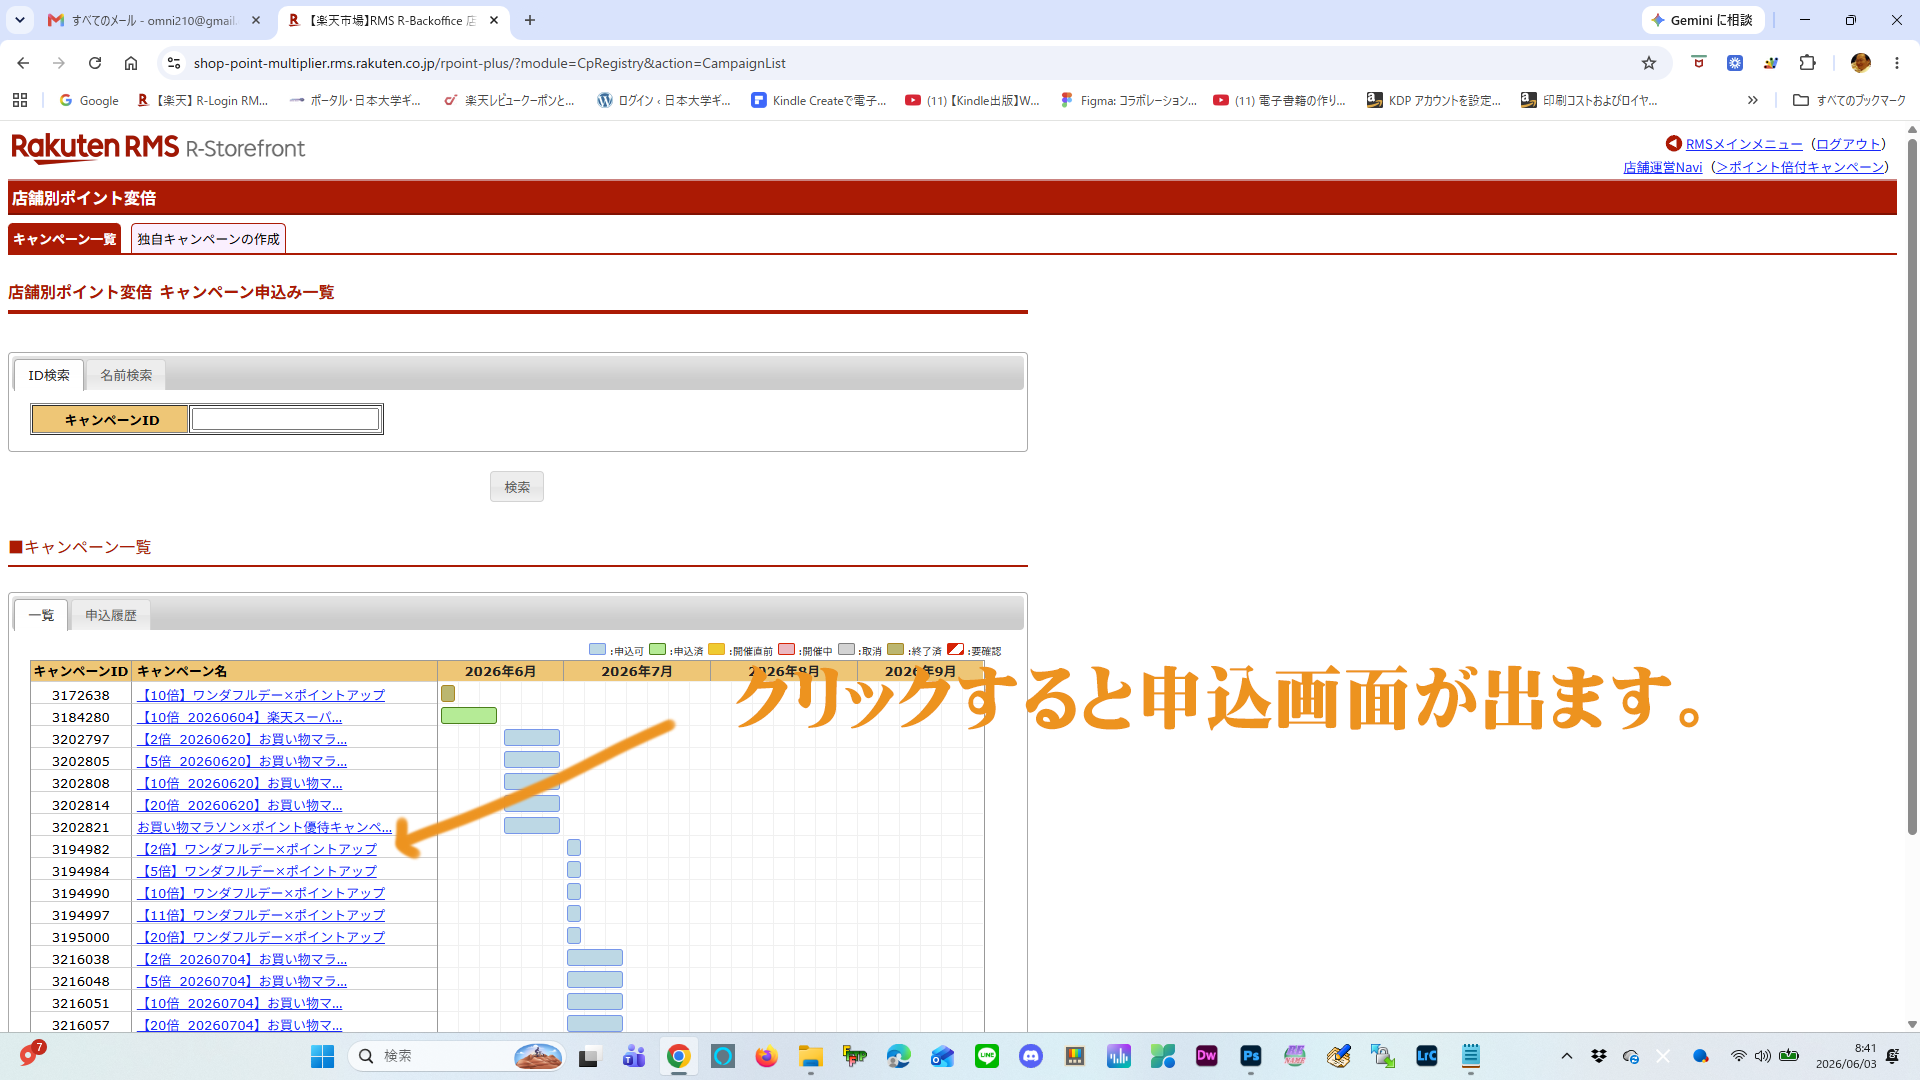
Task: Open the Windows Start menu
Action: click(322, 1056)
